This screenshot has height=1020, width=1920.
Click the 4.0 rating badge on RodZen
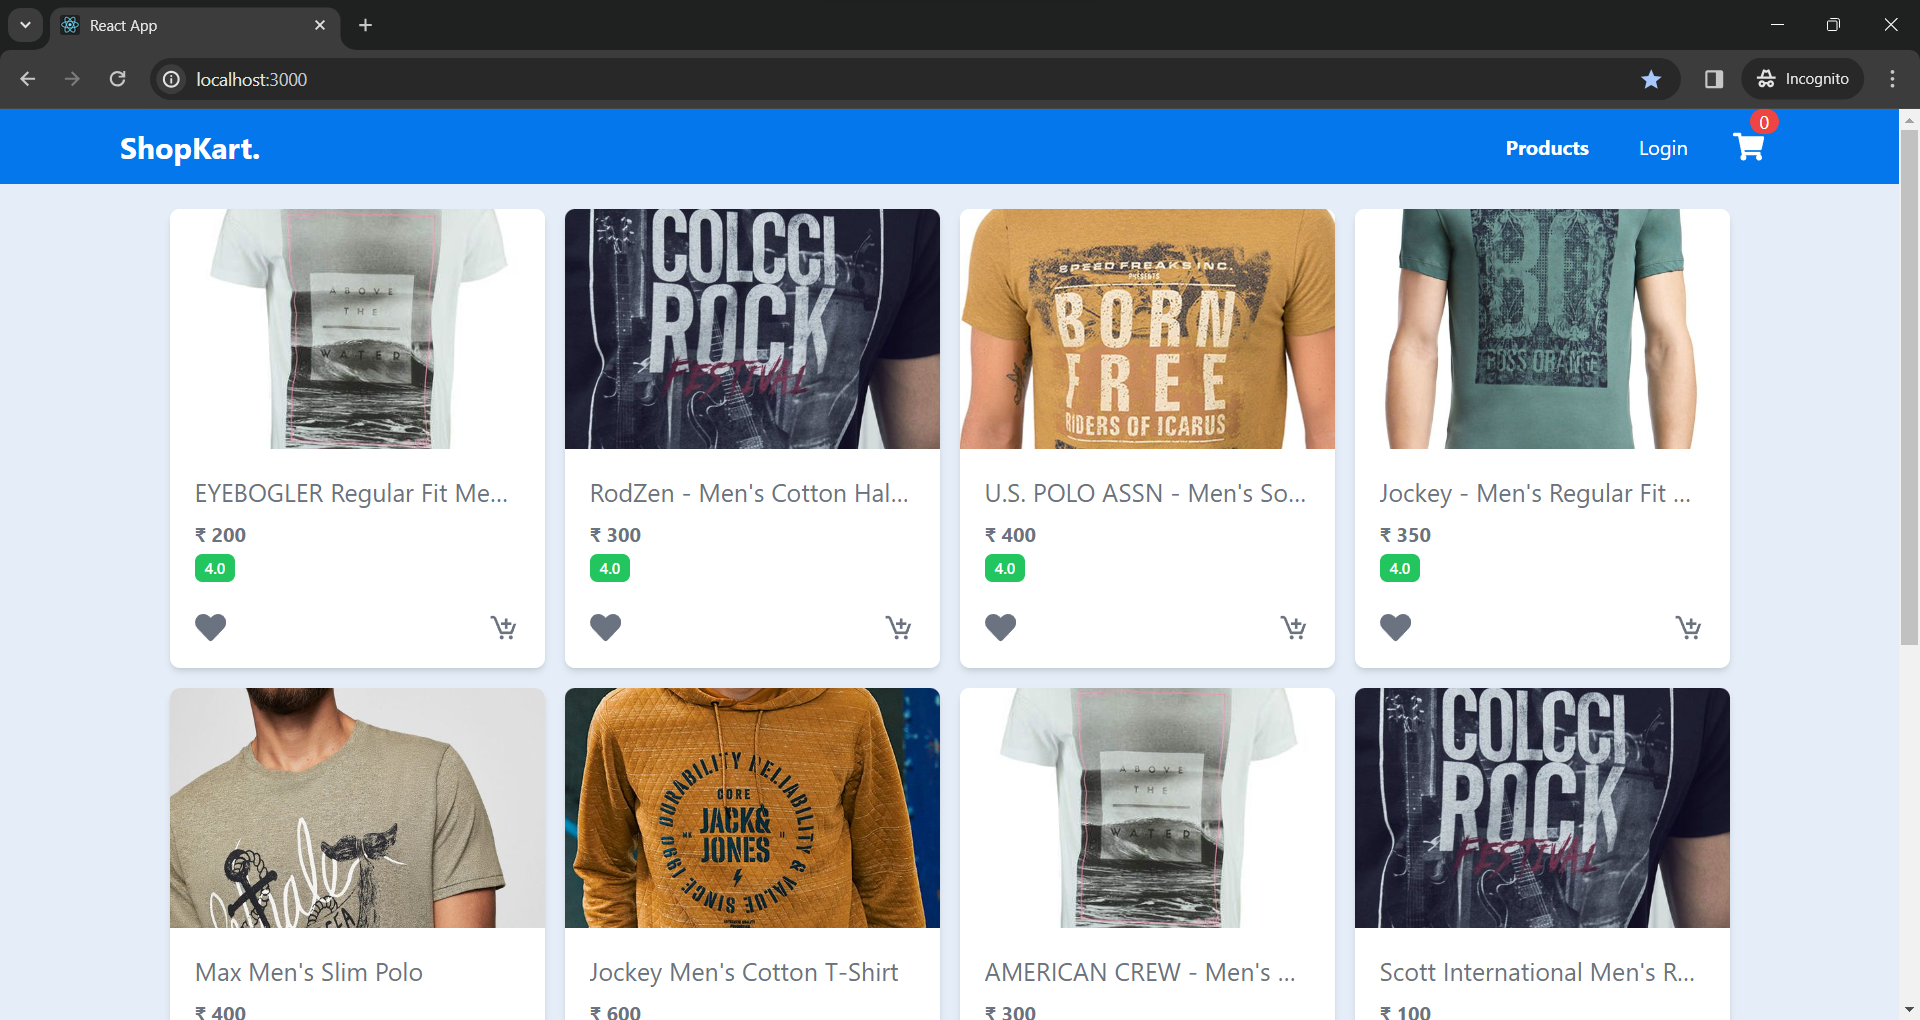[610, 568]
